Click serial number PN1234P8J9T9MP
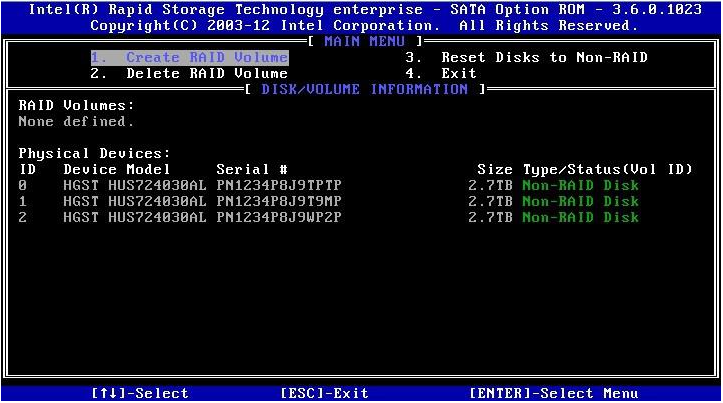The height and width of the screenshot is (403, 723). pos(279,201)
